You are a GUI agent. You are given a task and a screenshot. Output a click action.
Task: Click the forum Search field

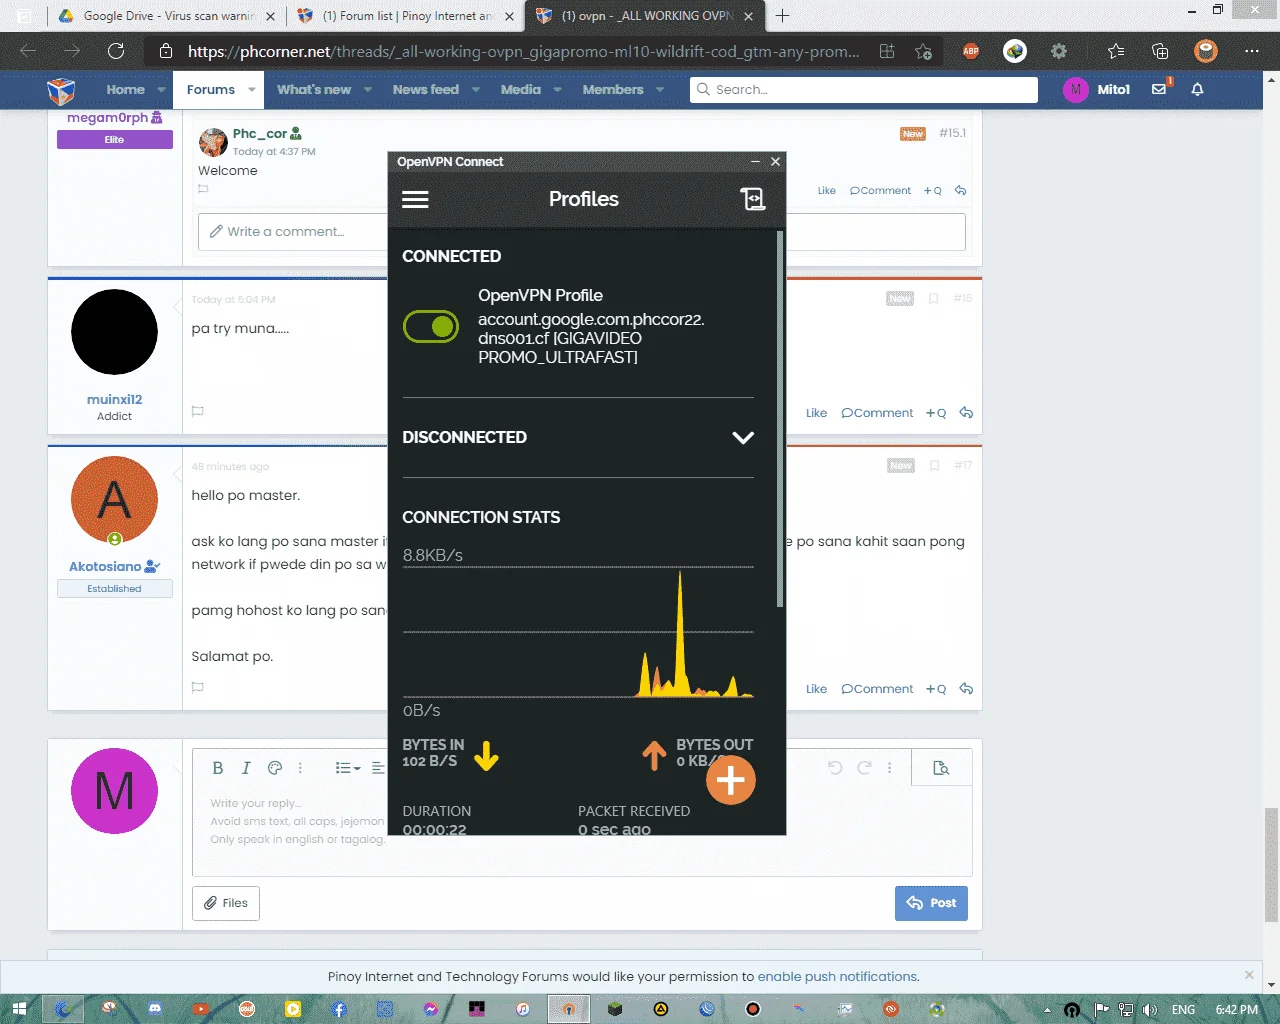(864, 89)
